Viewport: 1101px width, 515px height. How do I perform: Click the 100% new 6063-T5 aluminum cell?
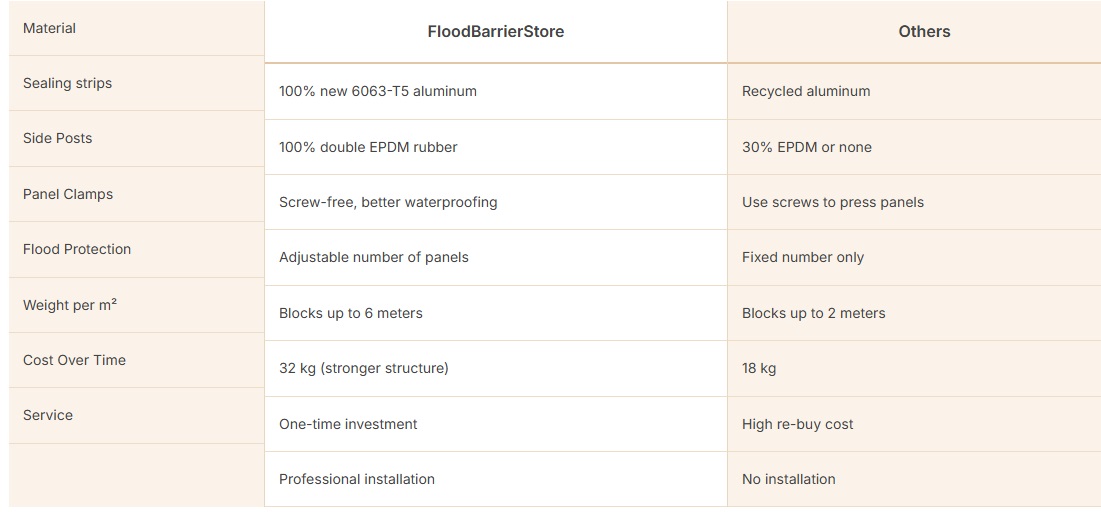pos(378,91)
